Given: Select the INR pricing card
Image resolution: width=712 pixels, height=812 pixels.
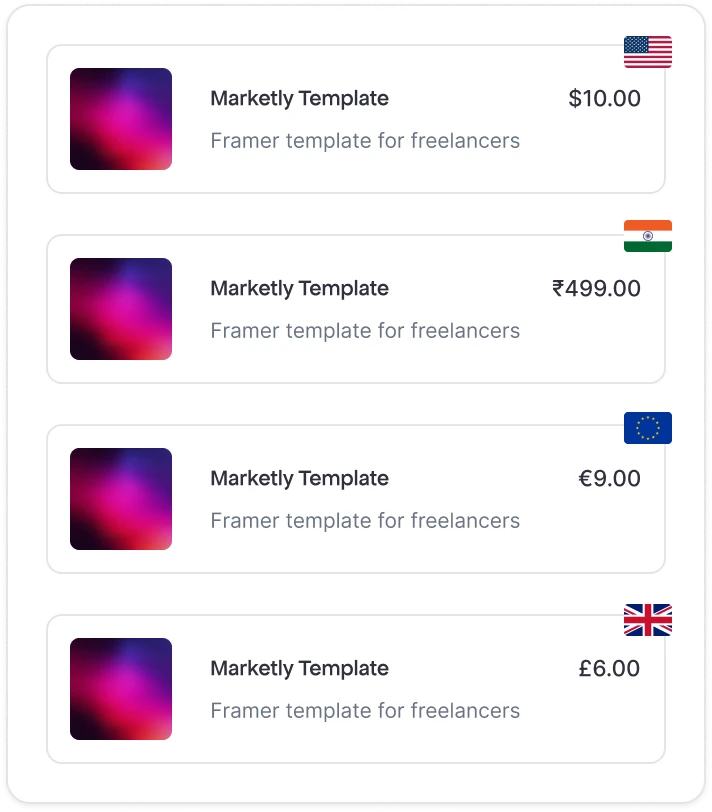Looking at the screenshot, I should [356, 308].
